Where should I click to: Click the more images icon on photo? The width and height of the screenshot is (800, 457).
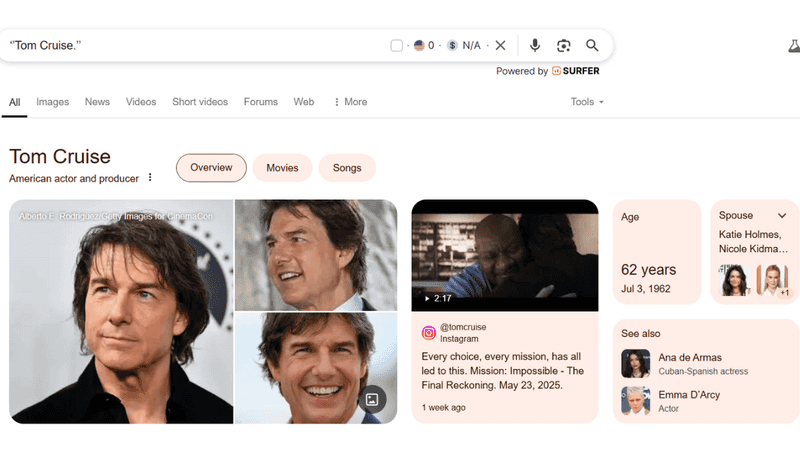click(x=372, y=399)
